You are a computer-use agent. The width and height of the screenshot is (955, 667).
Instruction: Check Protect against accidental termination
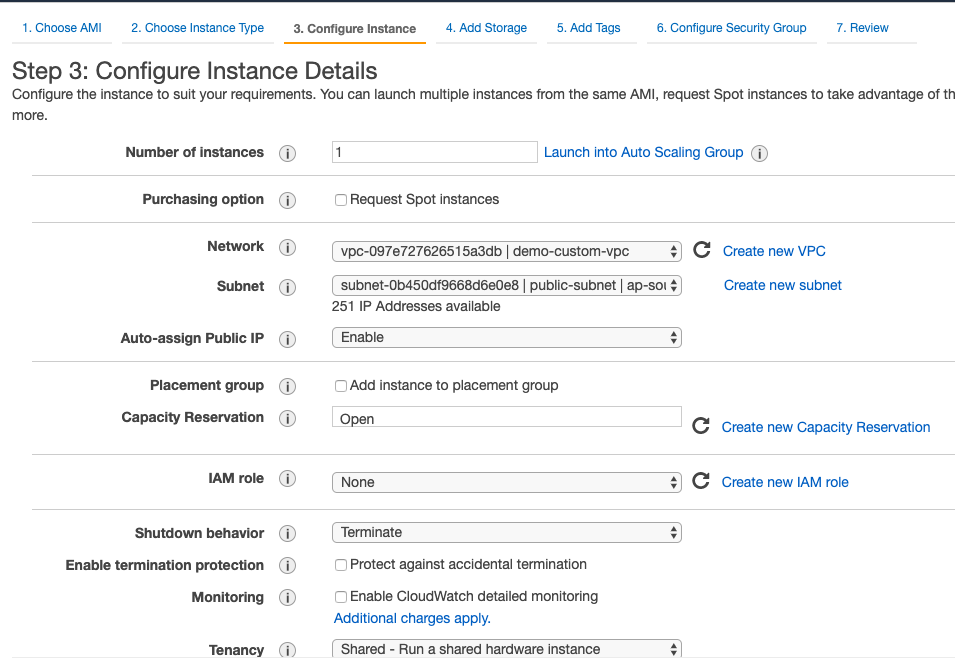341,565
